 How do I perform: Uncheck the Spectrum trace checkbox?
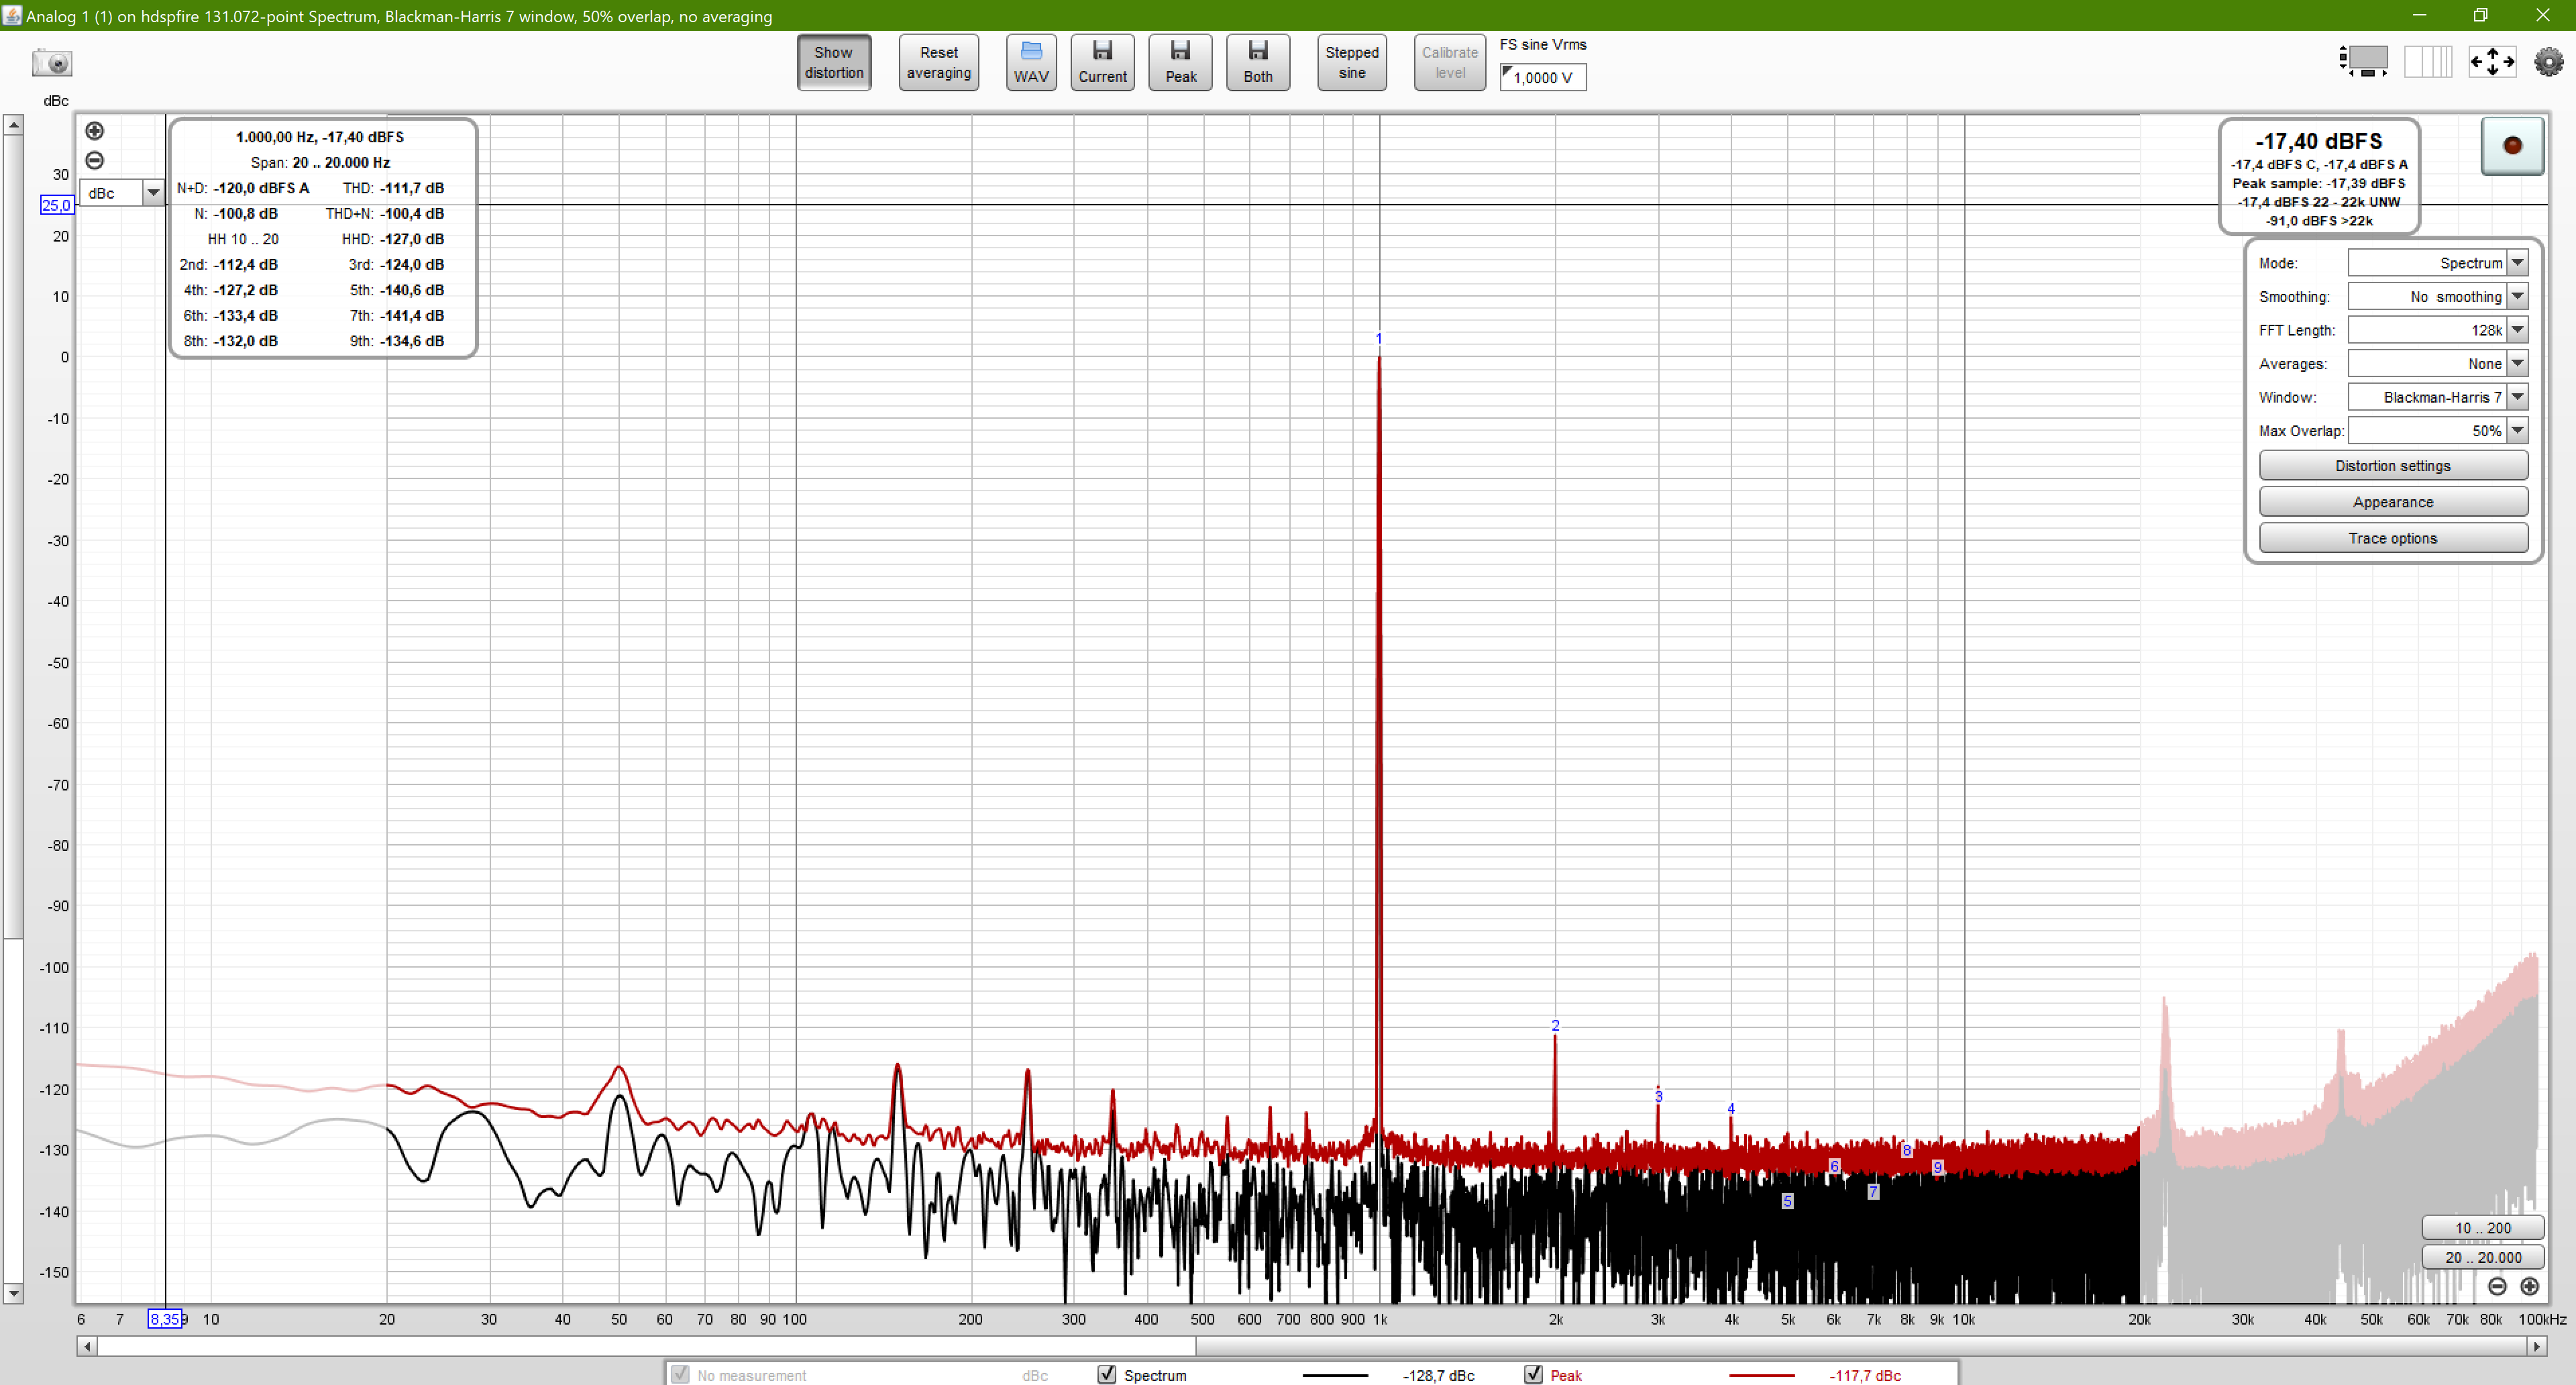coord(1106,1374)
